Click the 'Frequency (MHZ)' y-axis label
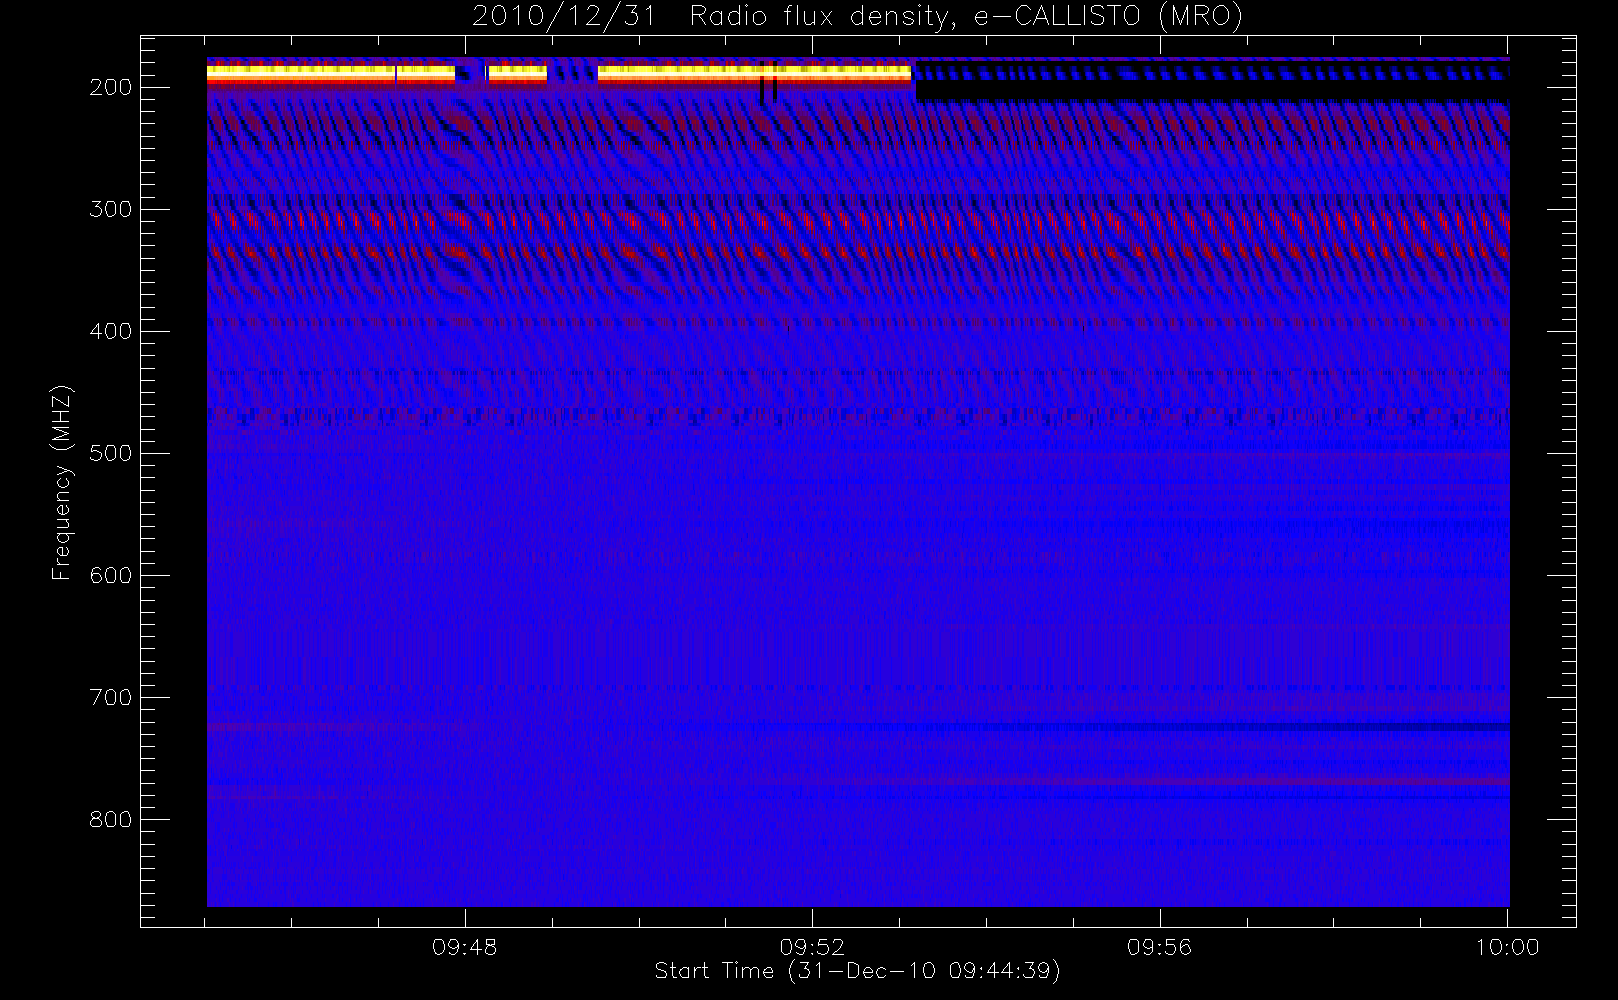 pos(62,482)
